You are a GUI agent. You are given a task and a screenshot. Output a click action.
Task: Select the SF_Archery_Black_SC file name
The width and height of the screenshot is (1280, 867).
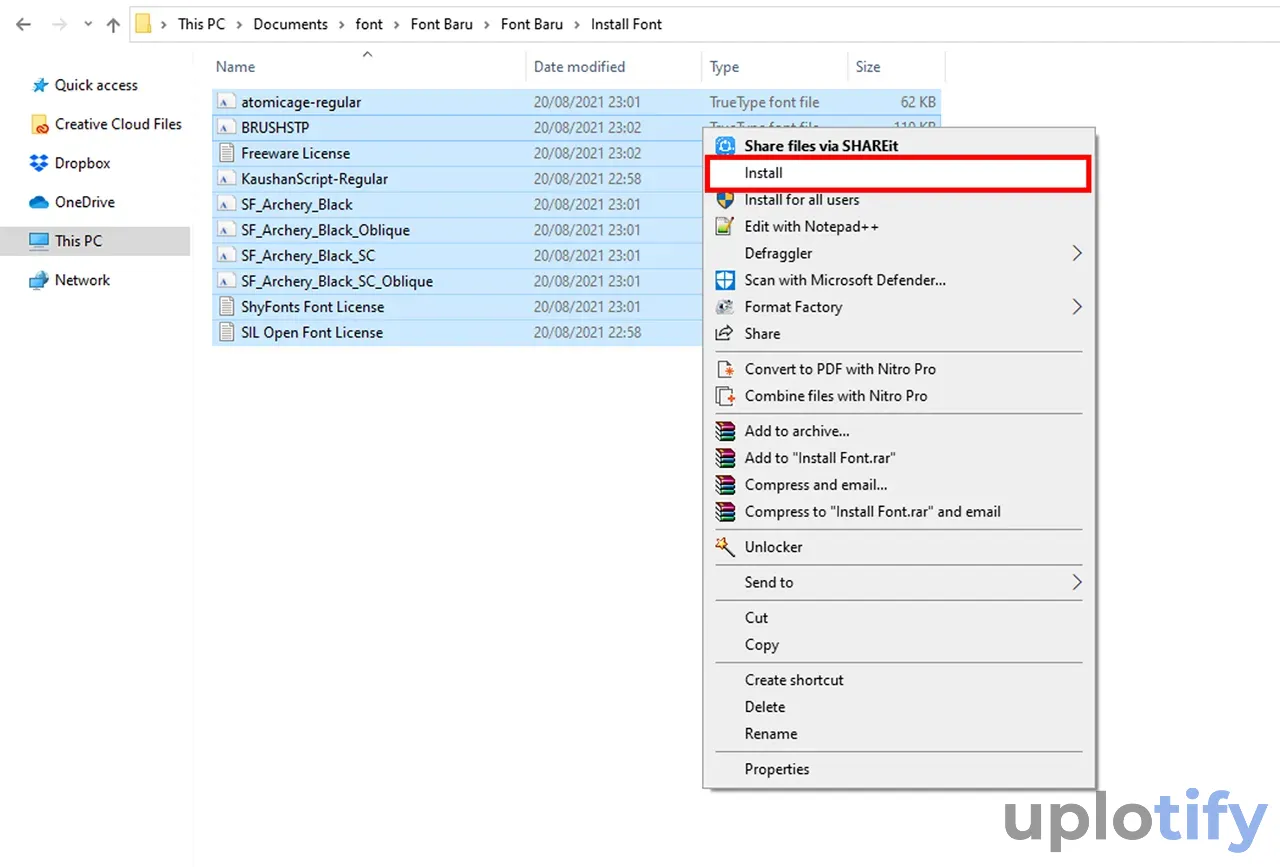coord(308,256)
